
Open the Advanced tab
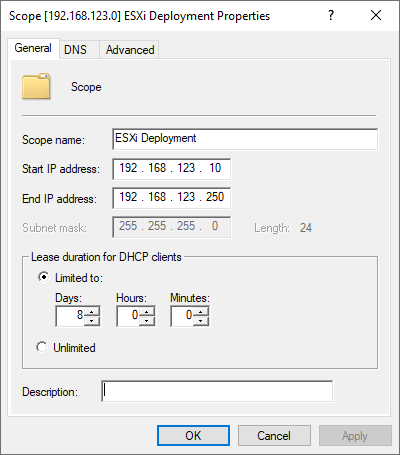tap(130, 50)
